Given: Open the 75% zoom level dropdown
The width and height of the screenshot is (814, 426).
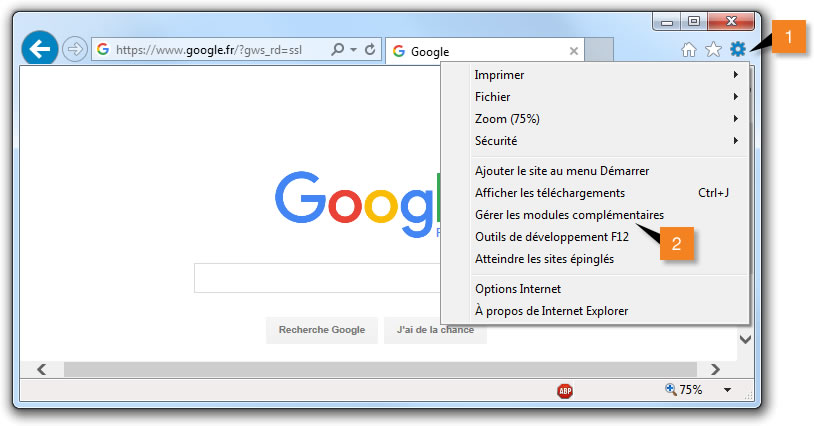Looking at the screenshot, I should pyautogui.click(x=727, y=390).
